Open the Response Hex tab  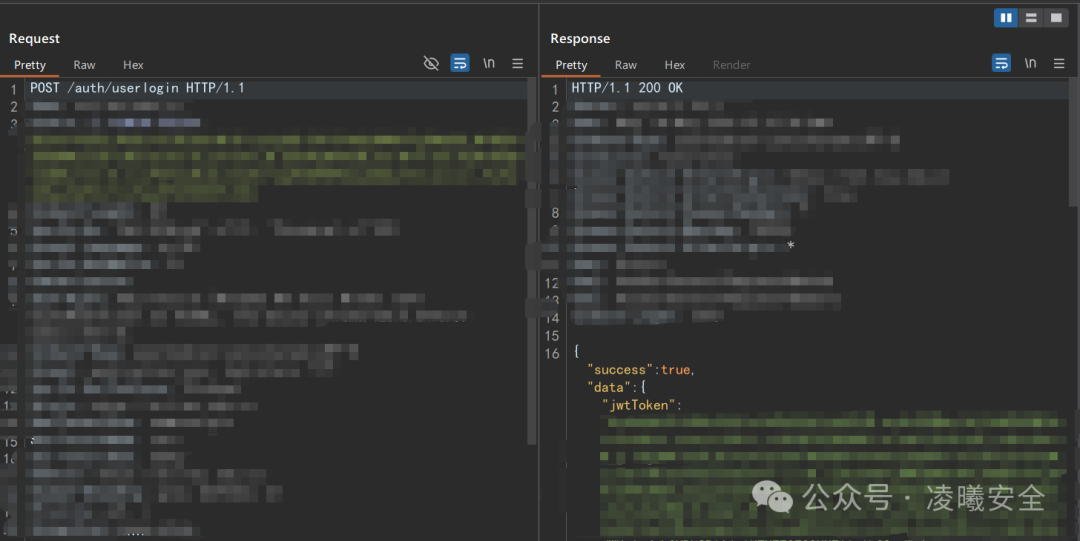click(x=674, y=65)
